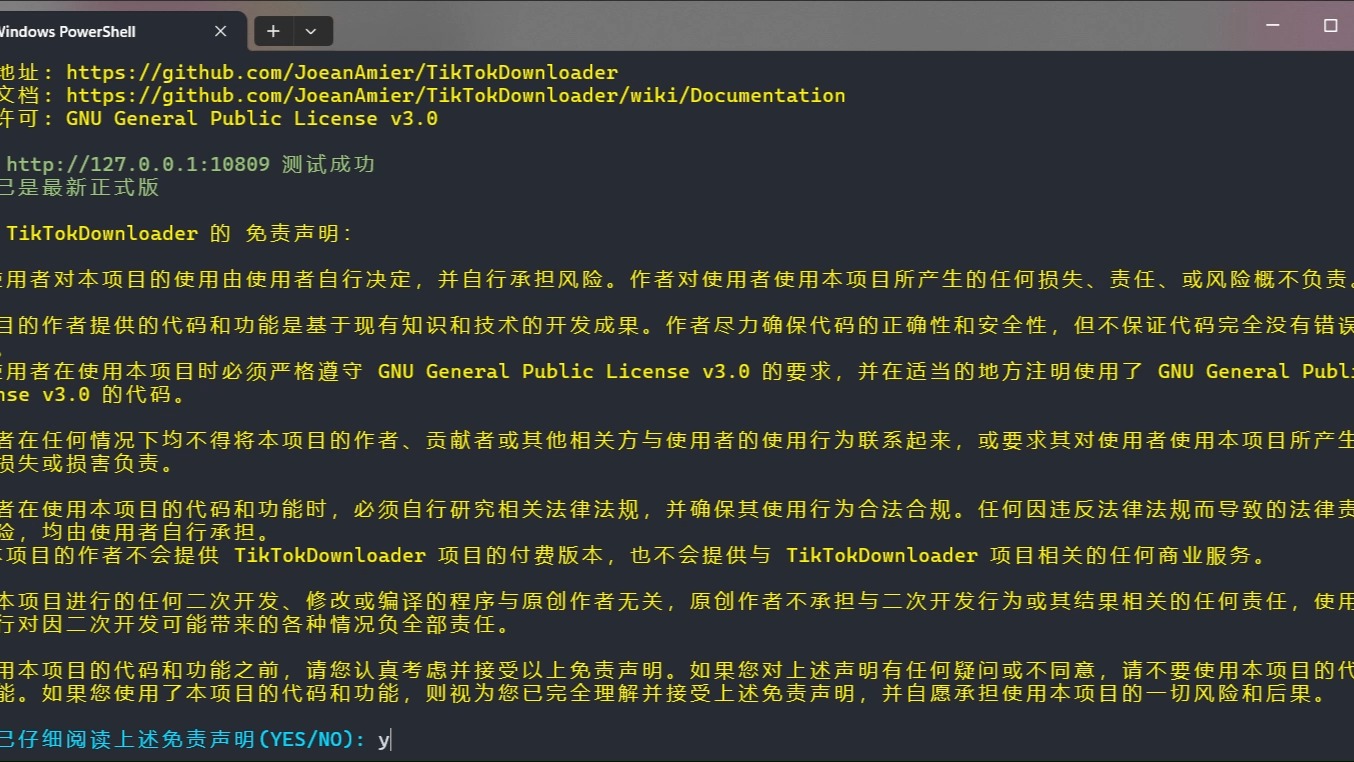This screenshot has height=762, width=1354.
Task: Click the line containing '必须严格遵守'
Action: pyautogui.click(x=677, y=371)
